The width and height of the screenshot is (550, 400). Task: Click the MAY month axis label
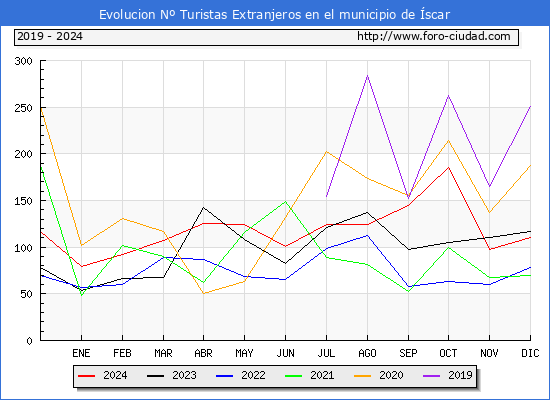click(x=244, y=353)
